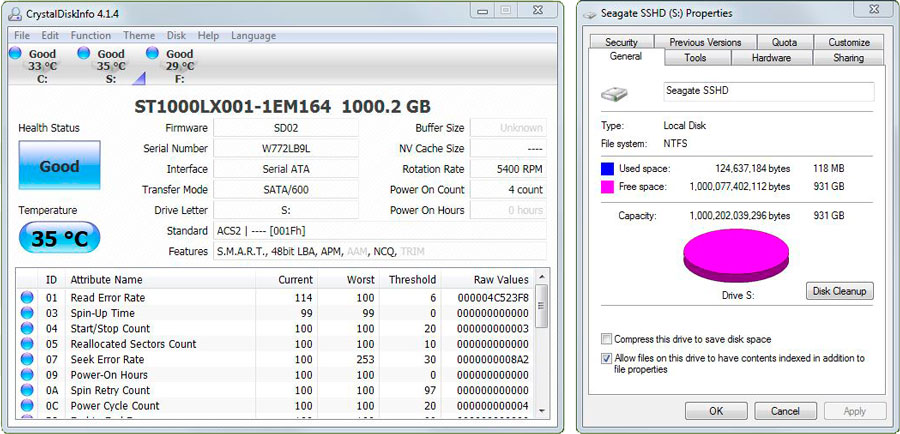Screen dimensions: 900x434
Task: Click the blue Used space color swatch
Action: [x=607, y=169]
